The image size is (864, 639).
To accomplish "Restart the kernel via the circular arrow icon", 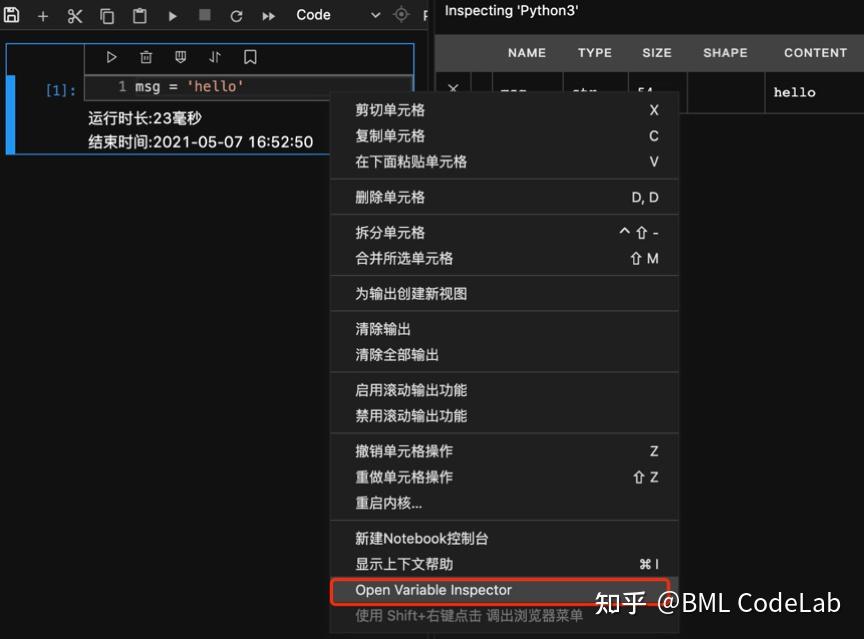I will point(235,15).
